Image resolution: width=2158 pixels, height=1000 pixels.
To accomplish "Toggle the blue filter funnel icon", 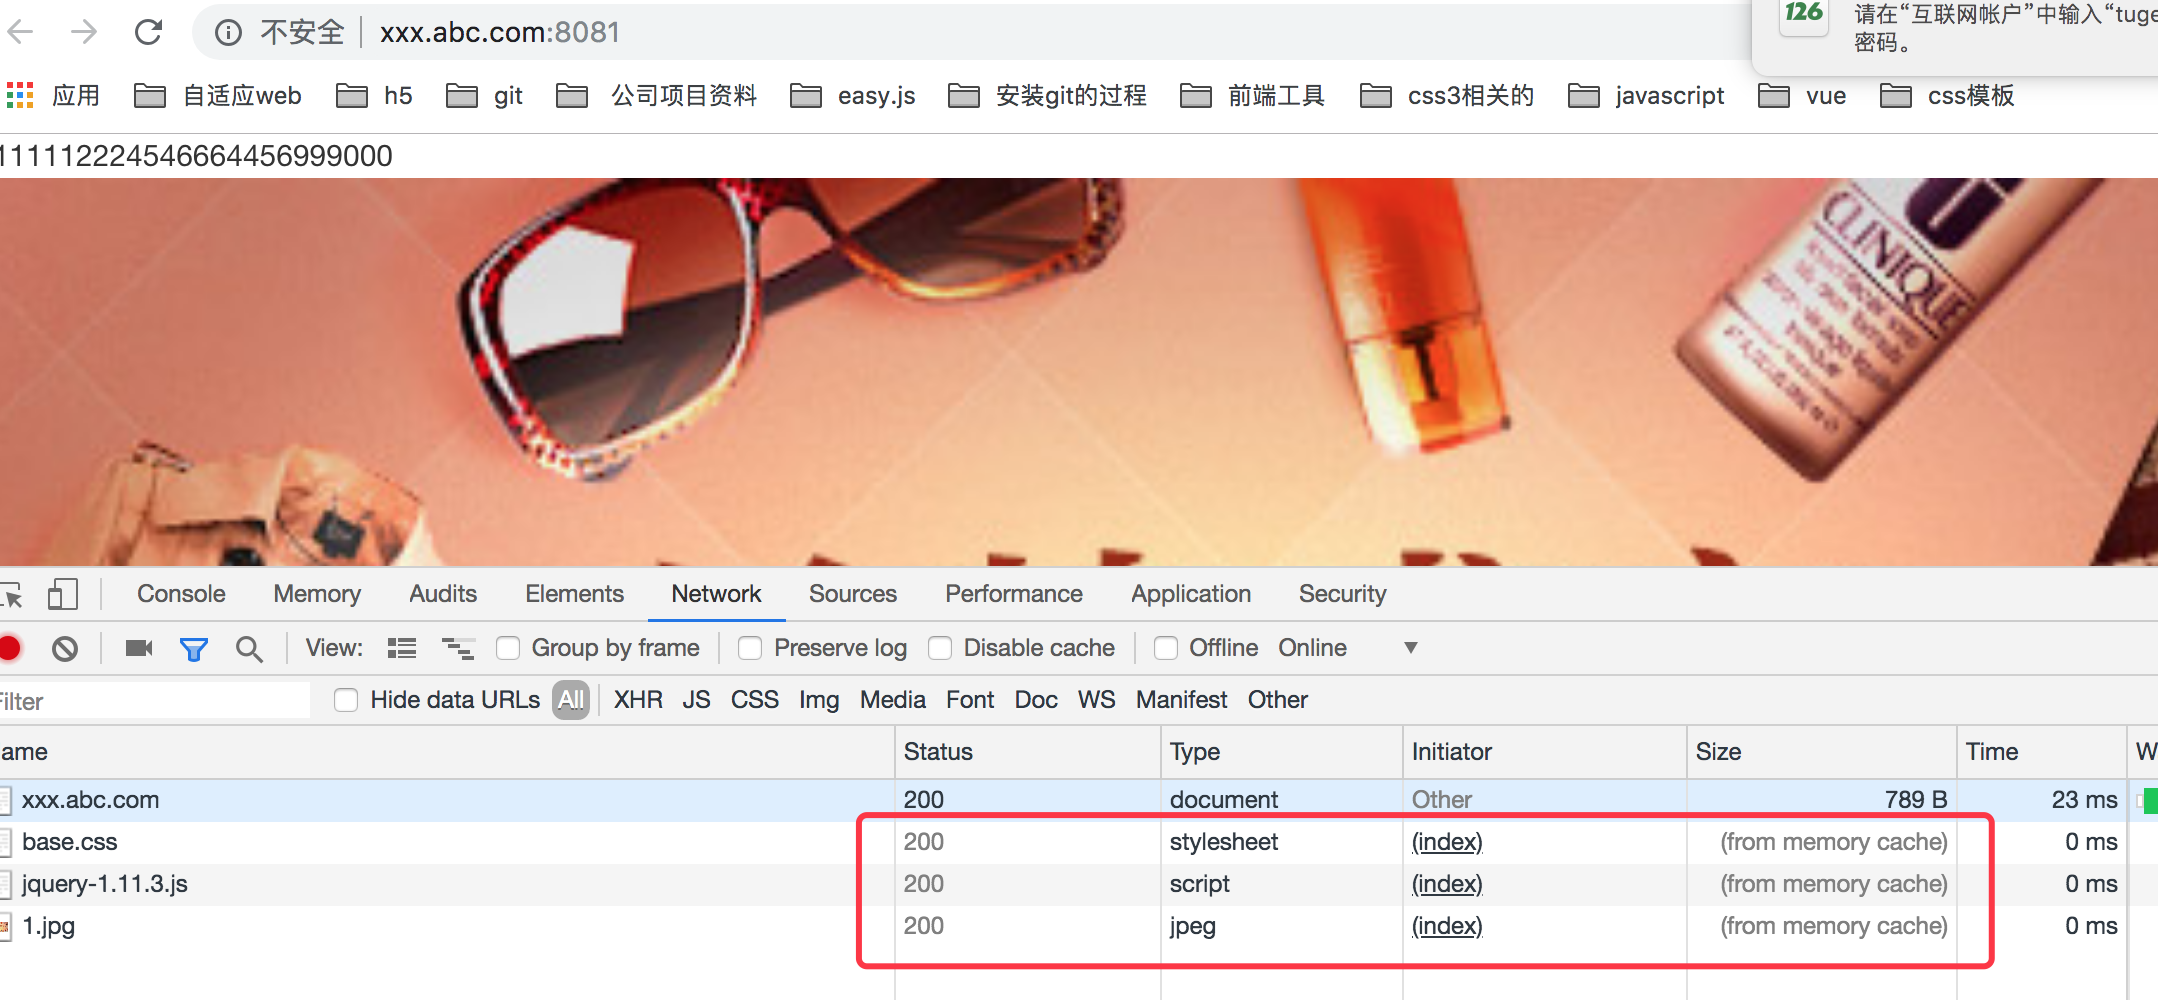I will click(193, 649).
